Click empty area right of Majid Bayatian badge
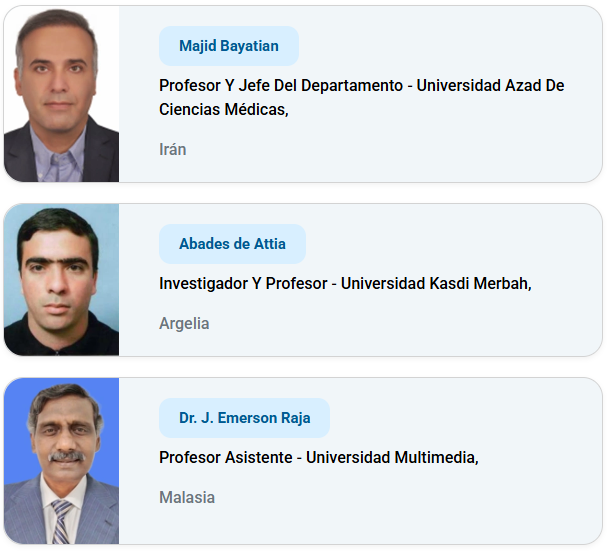The height and width of the screenshot is (552, 610). [450, 46]
